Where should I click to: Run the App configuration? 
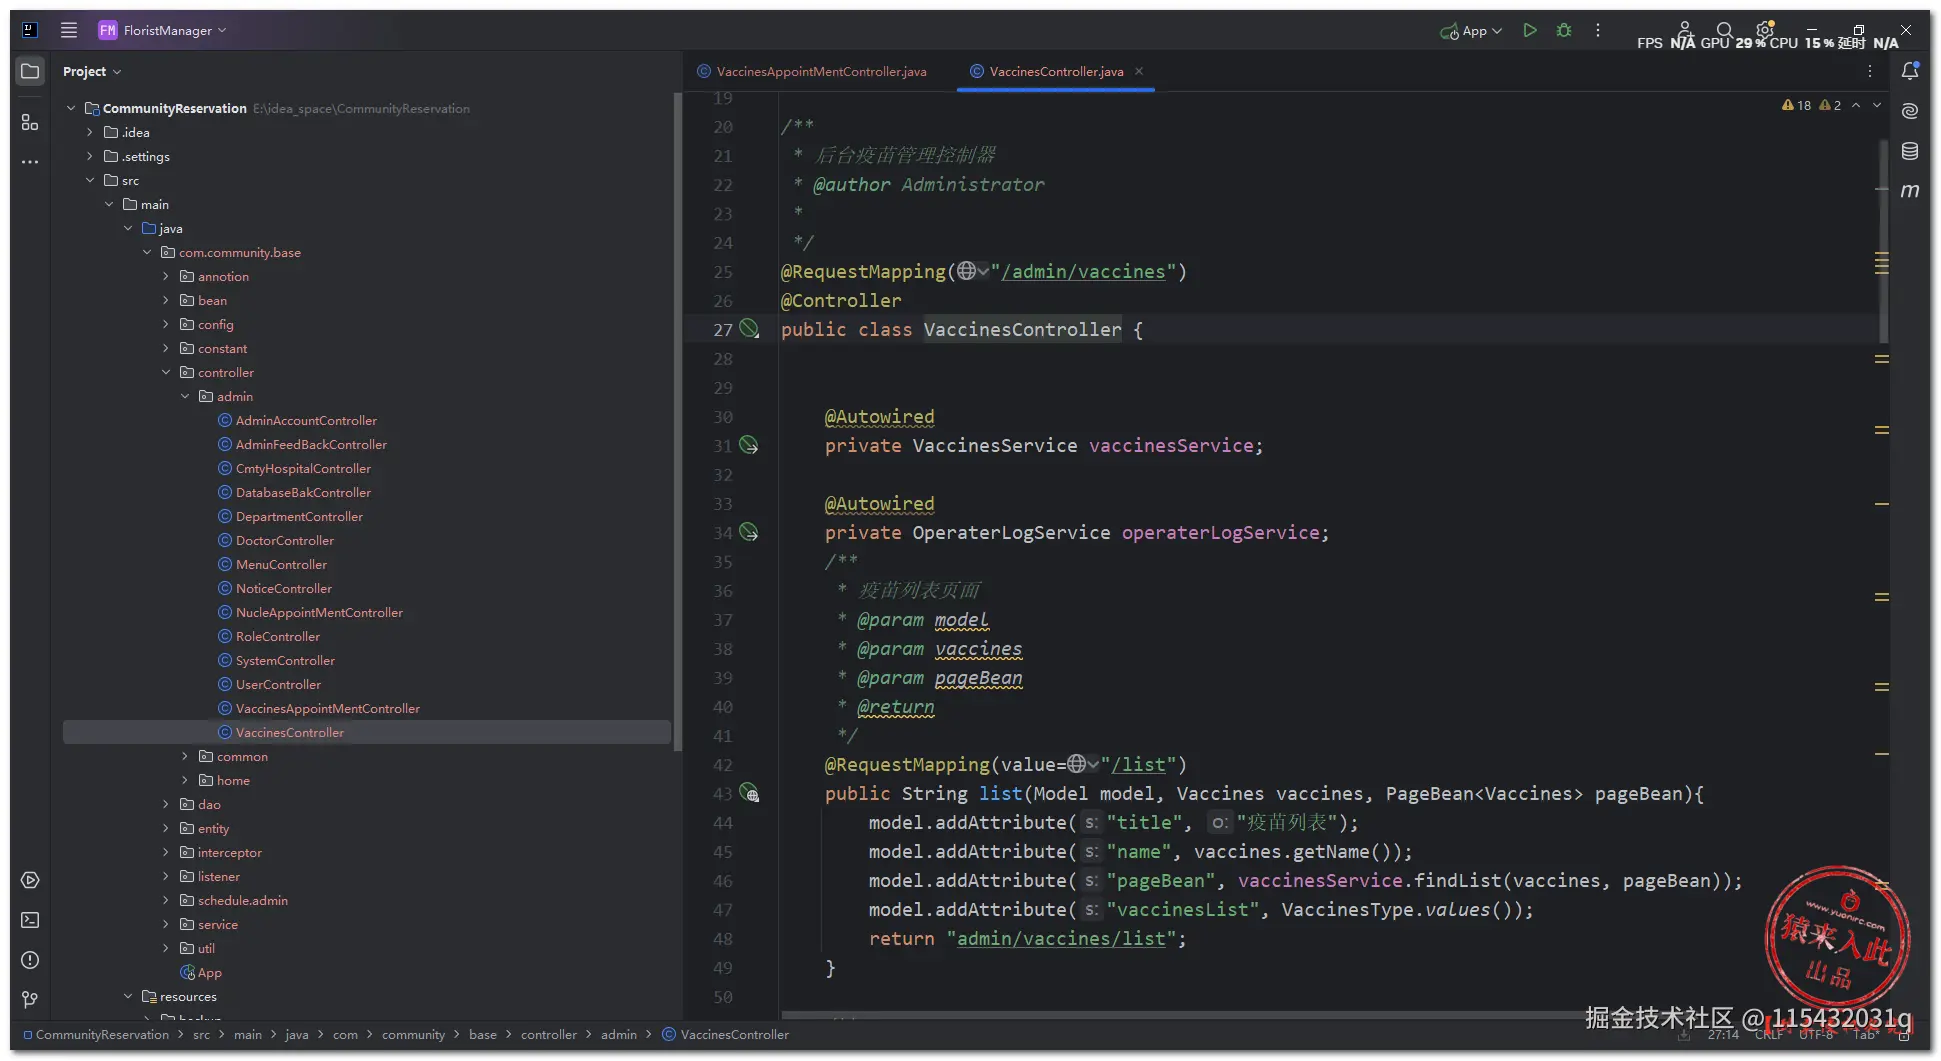click(1529, 30)
